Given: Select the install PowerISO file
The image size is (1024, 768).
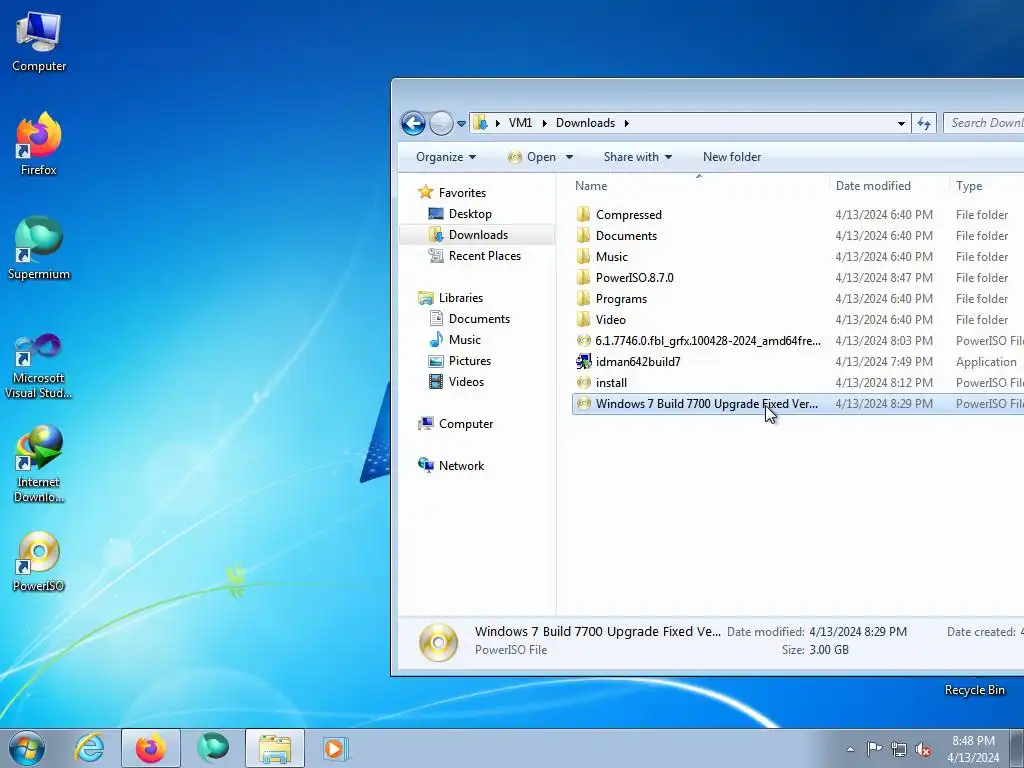Looking at the screenshot, I should coord(611,383).
